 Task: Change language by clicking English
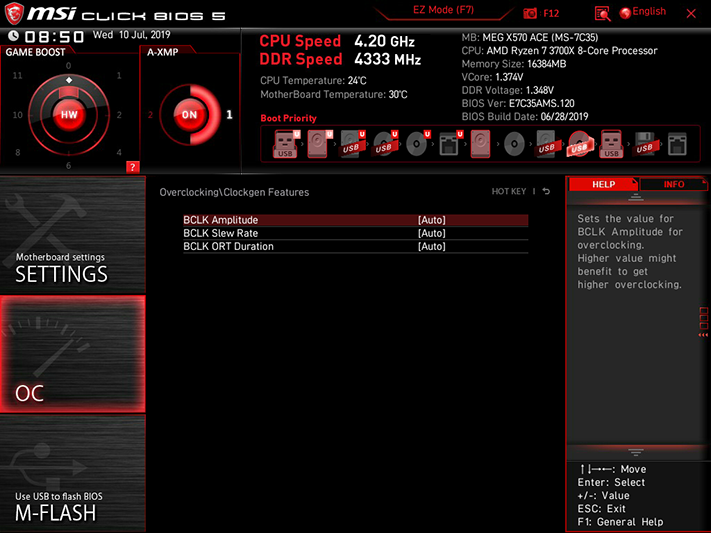point(649,12)
